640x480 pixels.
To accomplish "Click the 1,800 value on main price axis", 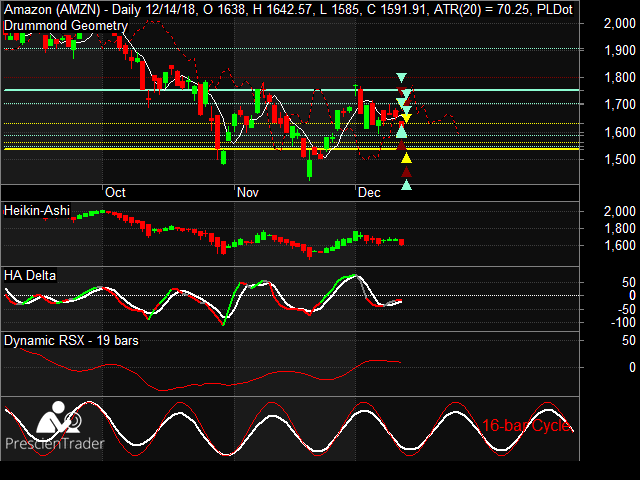I will [x=620, y=78].
